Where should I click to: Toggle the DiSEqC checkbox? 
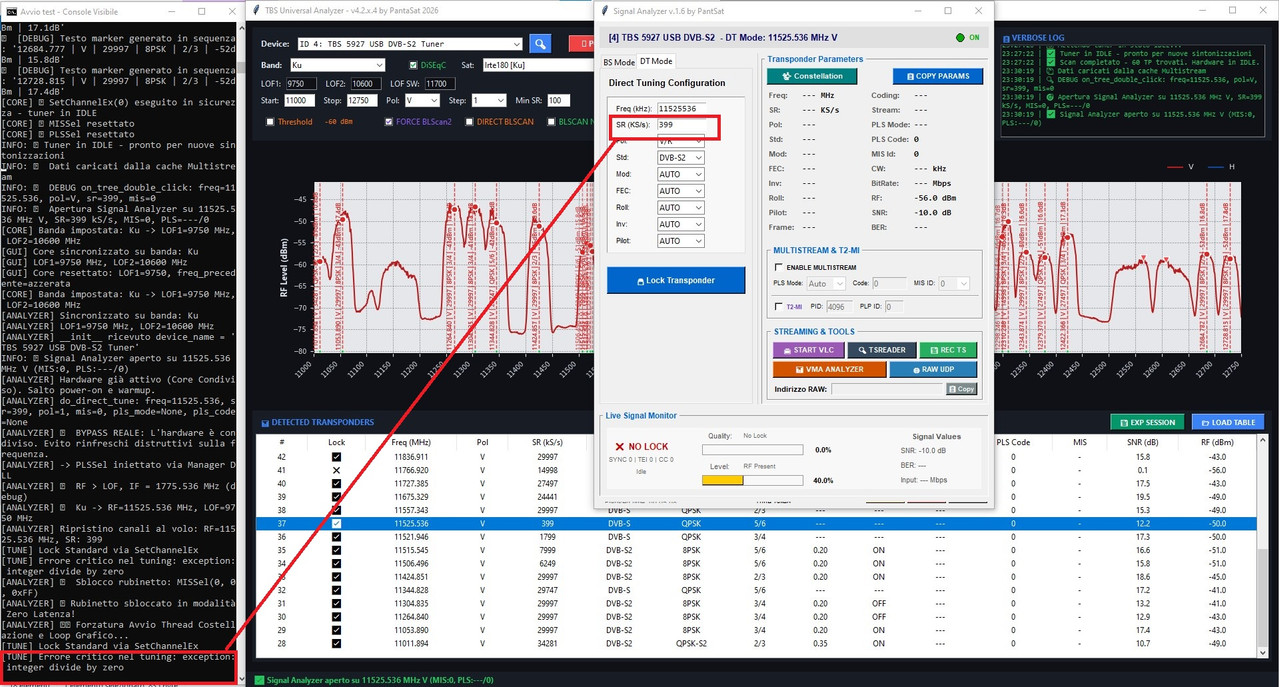[x=413, y=65]
